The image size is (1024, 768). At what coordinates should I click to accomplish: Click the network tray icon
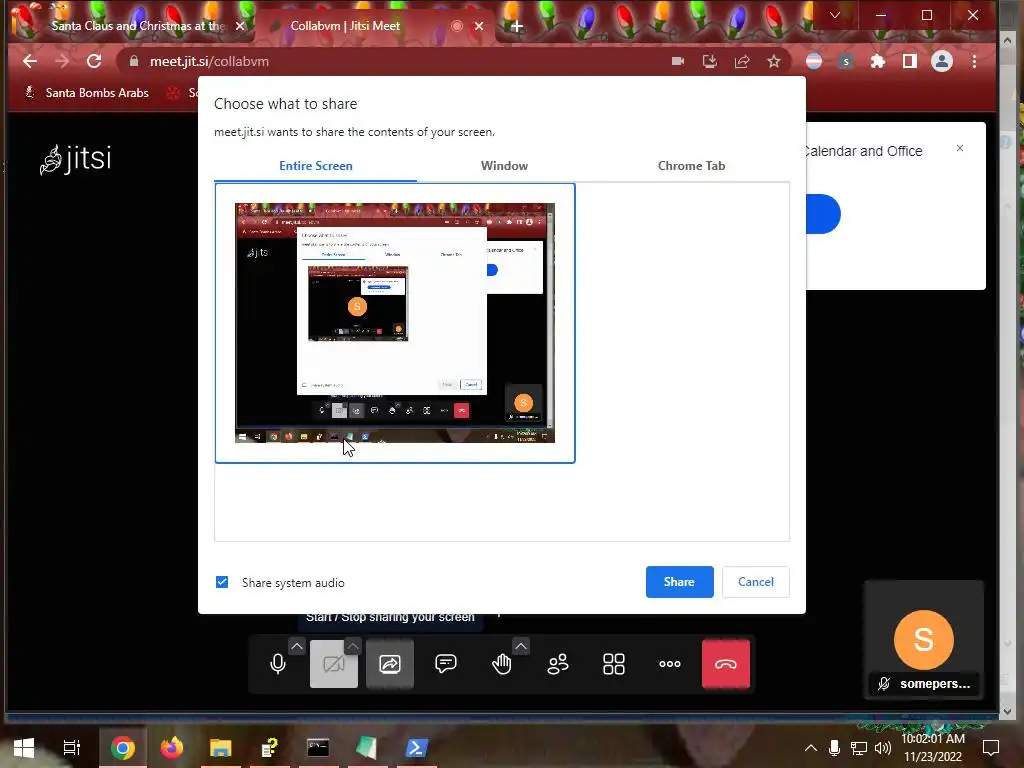point(859,748)
